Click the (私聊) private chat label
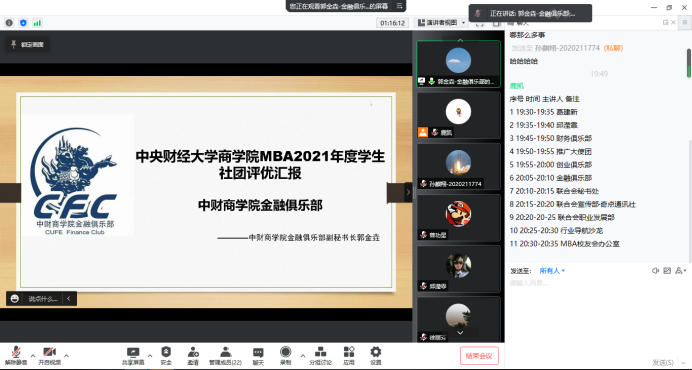 [613, 48]
